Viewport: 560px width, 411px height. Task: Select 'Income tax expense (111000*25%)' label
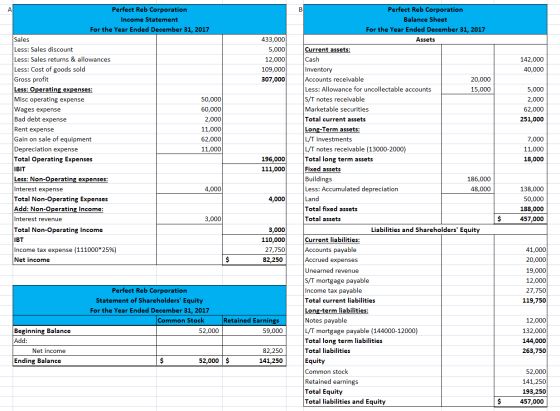[x=65, y=250]
